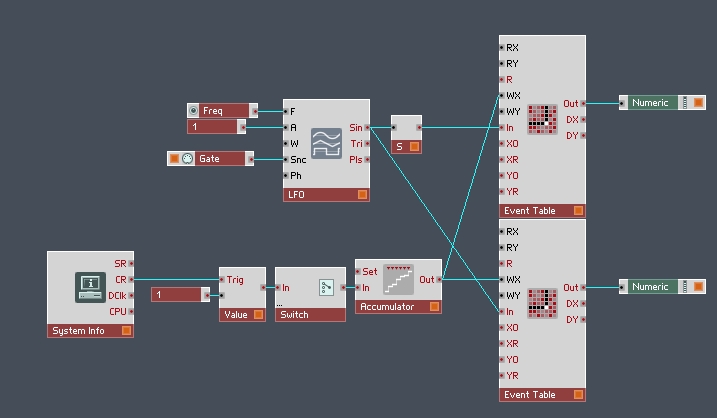The image size is (717, 418).
Task: Toggle the lower Event Table orange lamp
Action: click(x=578, y=394)
